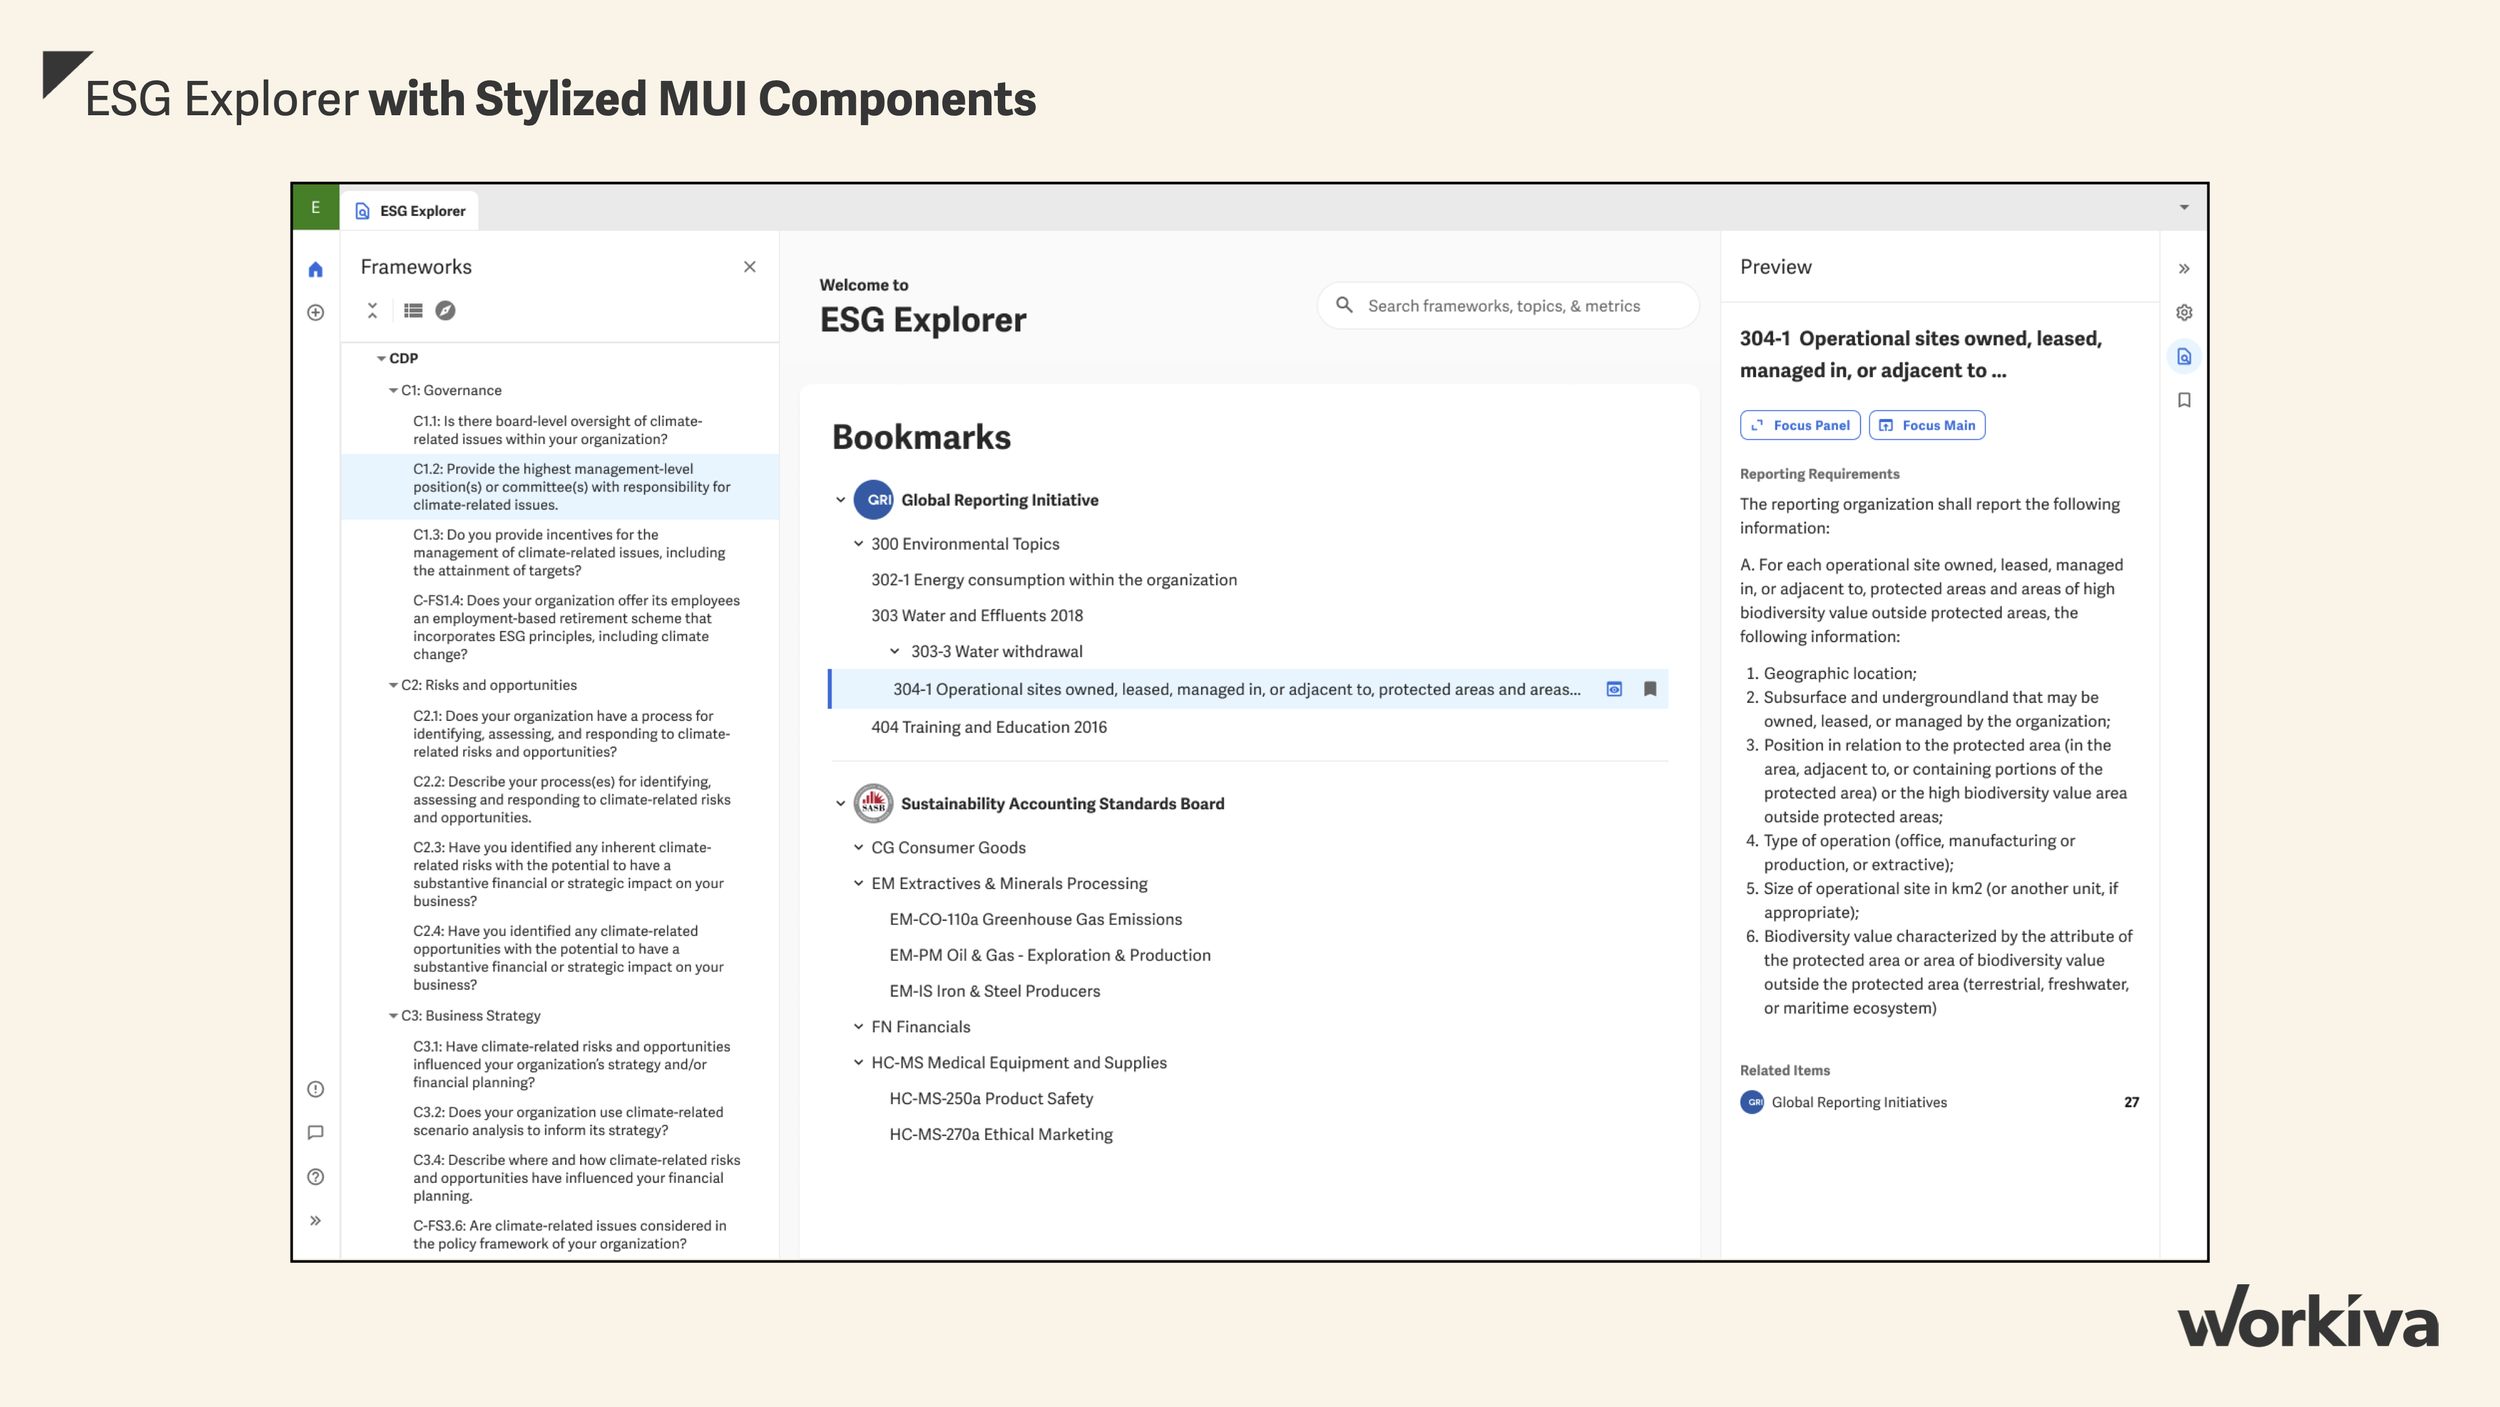Open the home icon in left sidebar
This screenshot has height=1407, width=2500.
[315, 269]
